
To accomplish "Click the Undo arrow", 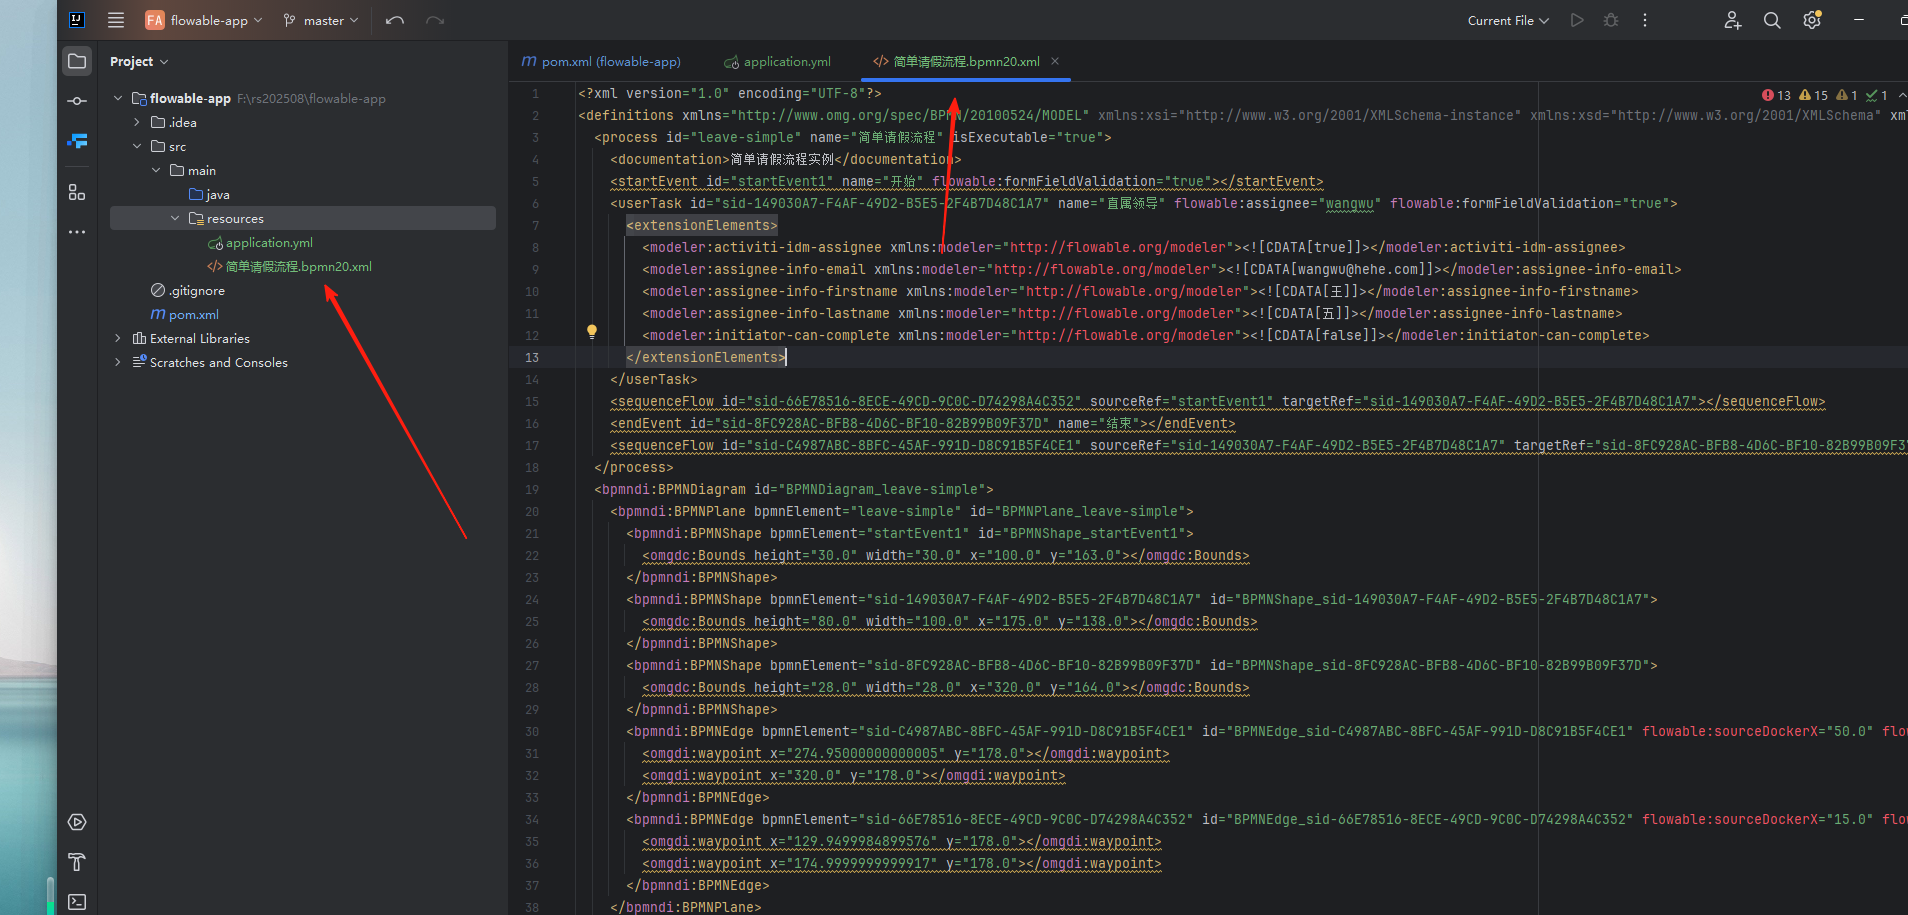I will pyautogui.click(x=394, y=20).
